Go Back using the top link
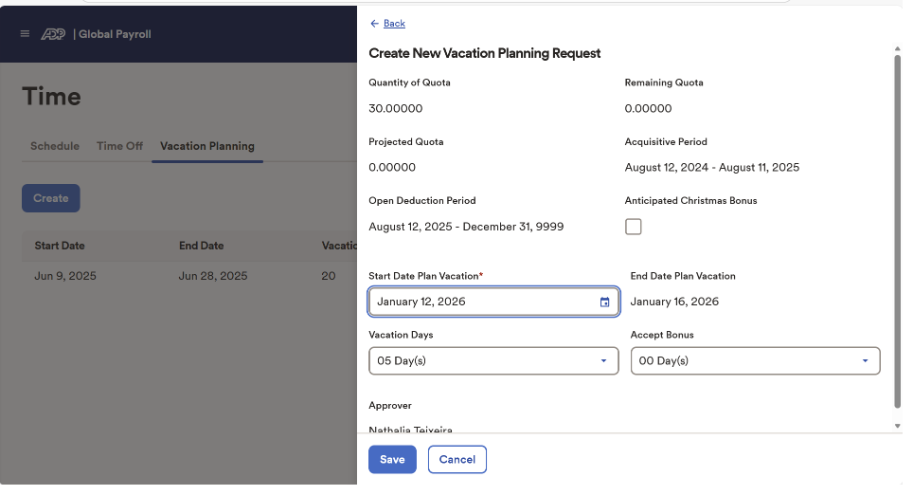The image size is (903, 486). tap(387, 23)
